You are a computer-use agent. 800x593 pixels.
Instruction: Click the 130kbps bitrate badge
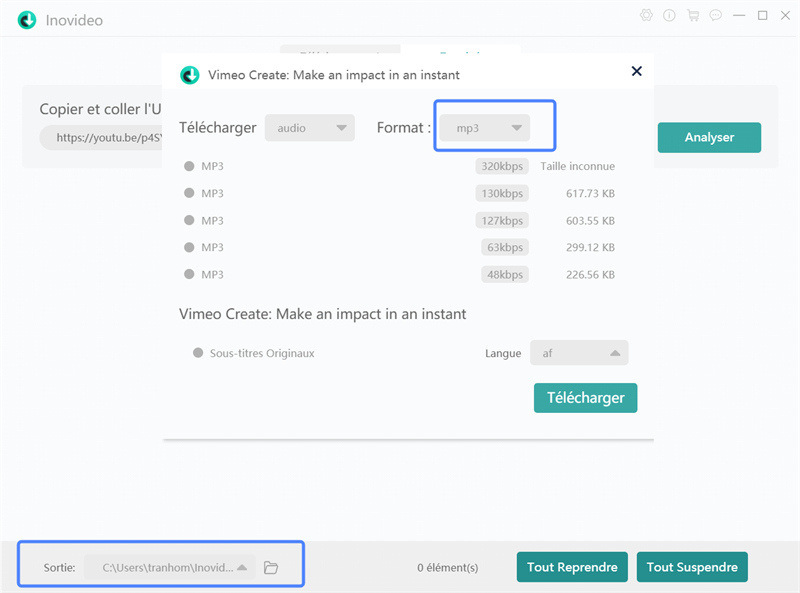click(x=502, y=193)
